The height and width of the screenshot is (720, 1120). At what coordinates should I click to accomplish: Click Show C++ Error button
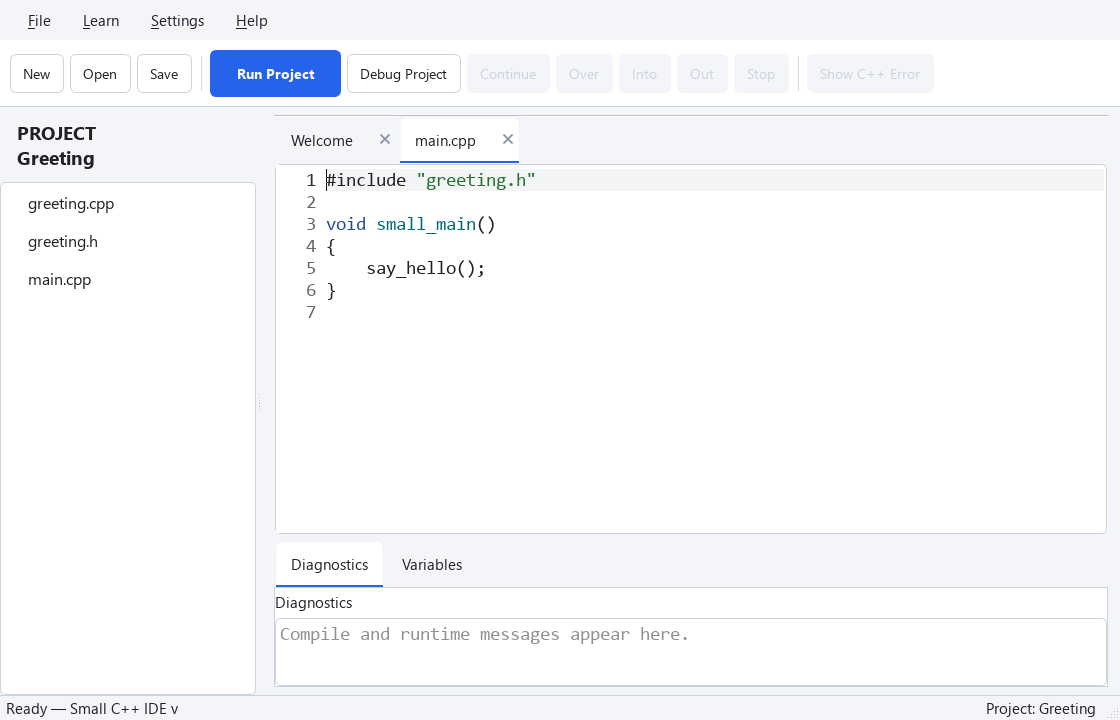coord(870,74)
